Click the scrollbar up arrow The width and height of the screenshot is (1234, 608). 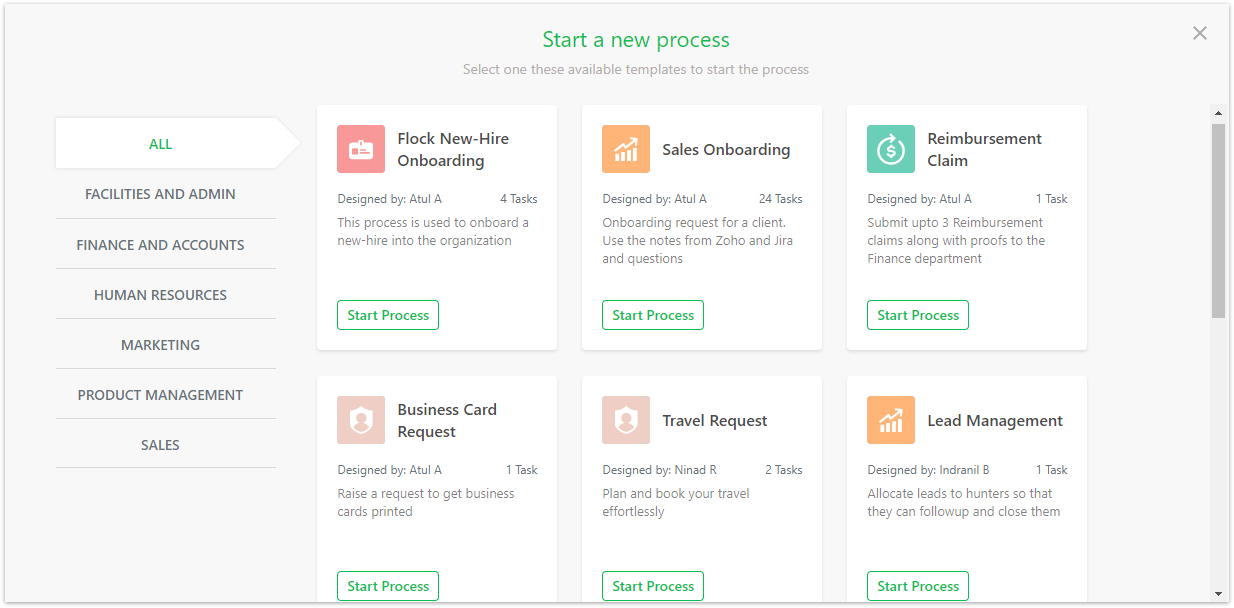coord(1218,113)
